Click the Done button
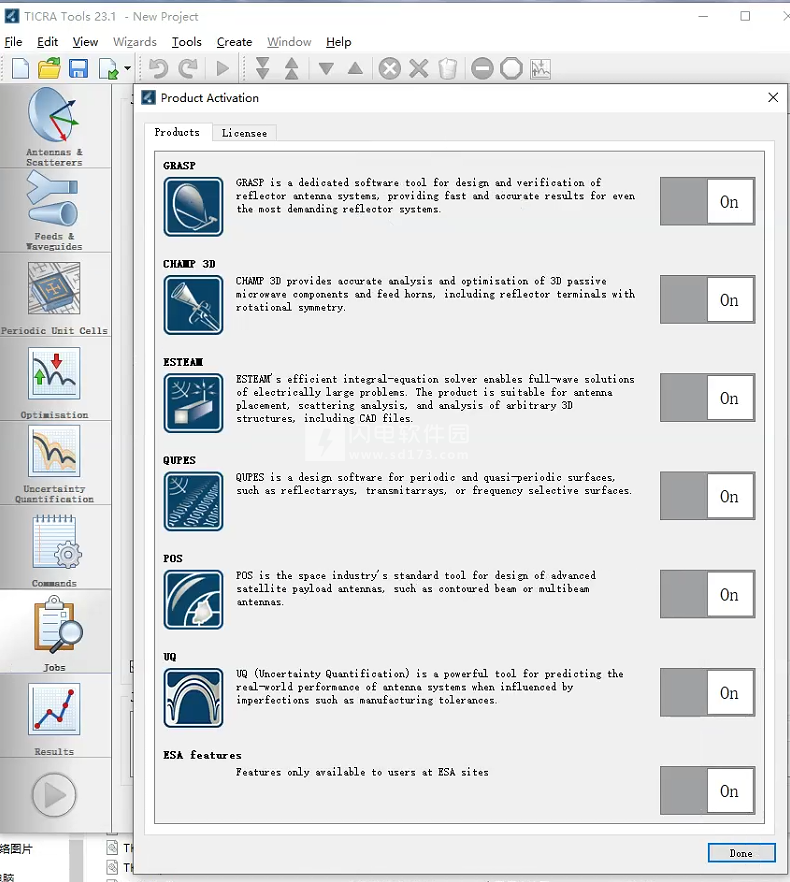Screen dimensions: 790x882 (741, 853)
